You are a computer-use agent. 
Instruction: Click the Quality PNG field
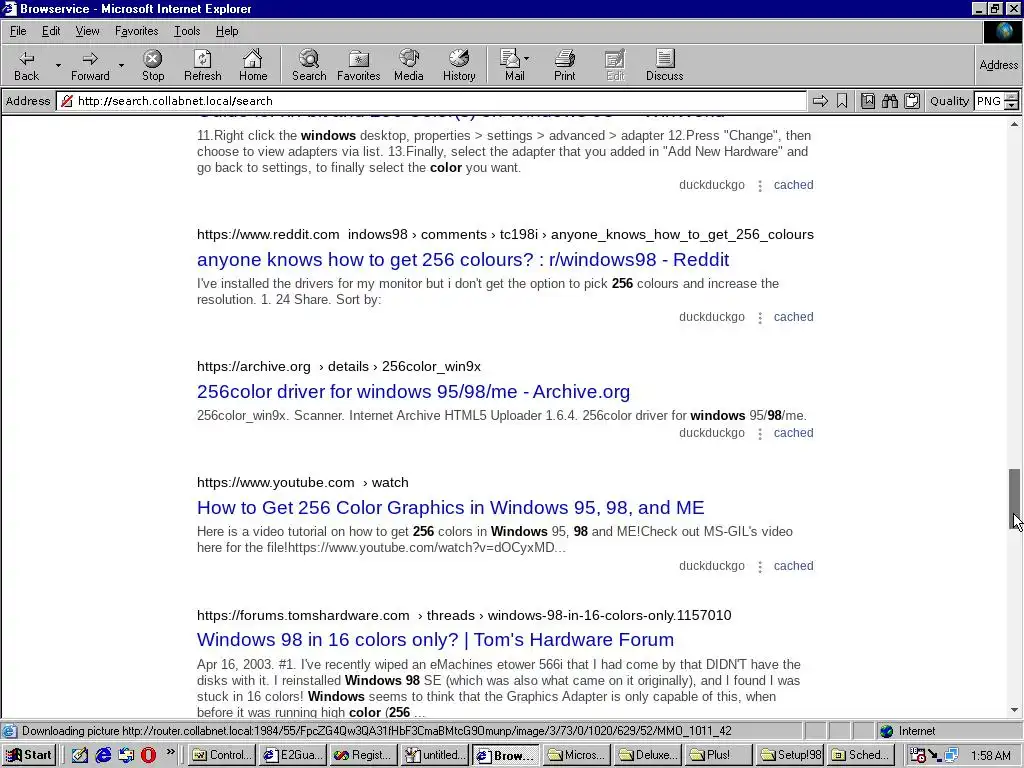click(x=989, y=101)
